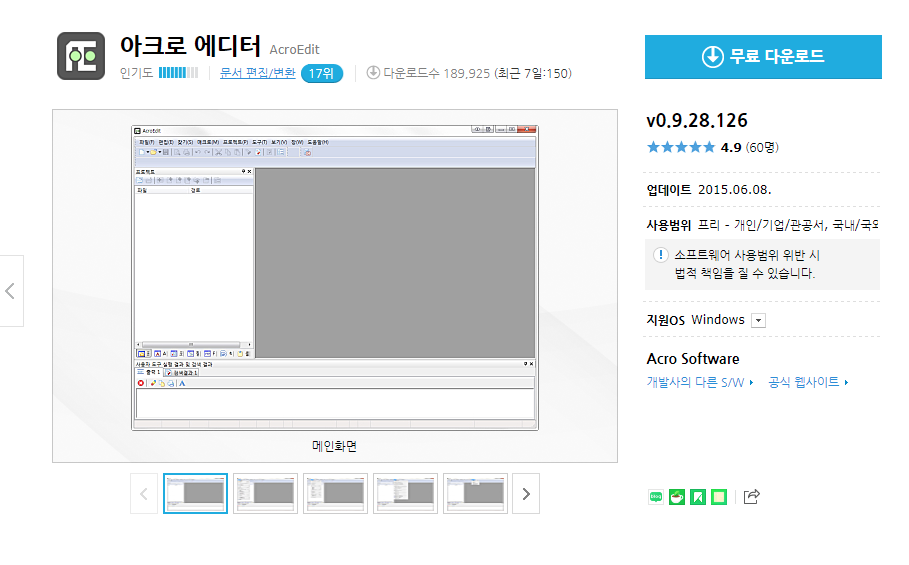909x565 pixels.
Task: Click the share arrow icon
Action: coord(751,497)
